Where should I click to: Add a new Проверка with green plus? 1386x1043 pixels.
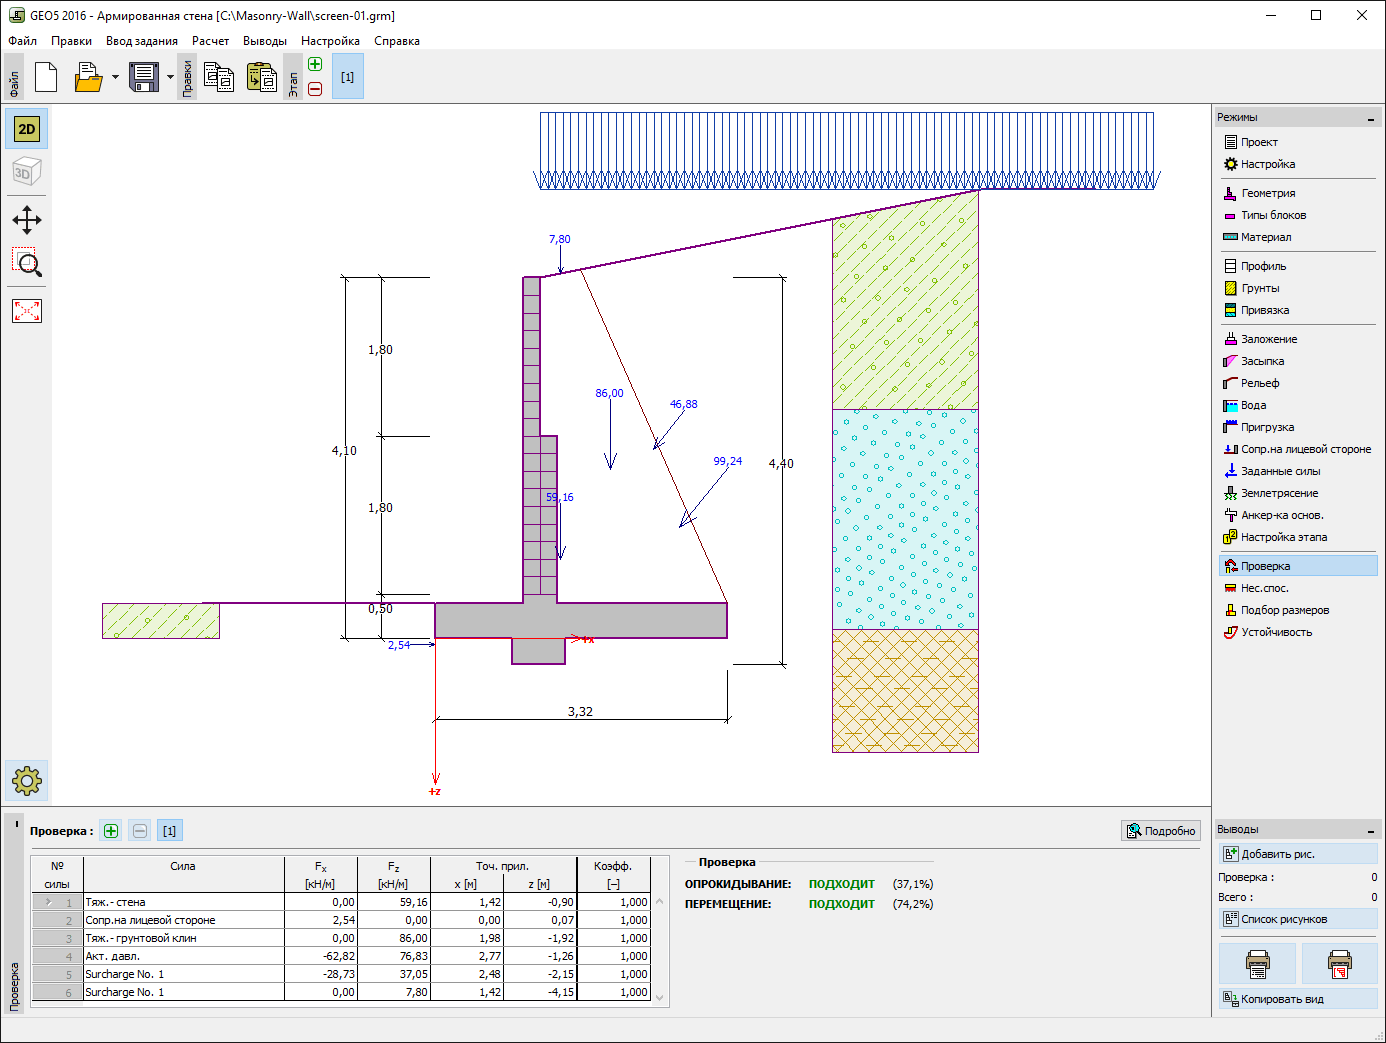point(111,831)
